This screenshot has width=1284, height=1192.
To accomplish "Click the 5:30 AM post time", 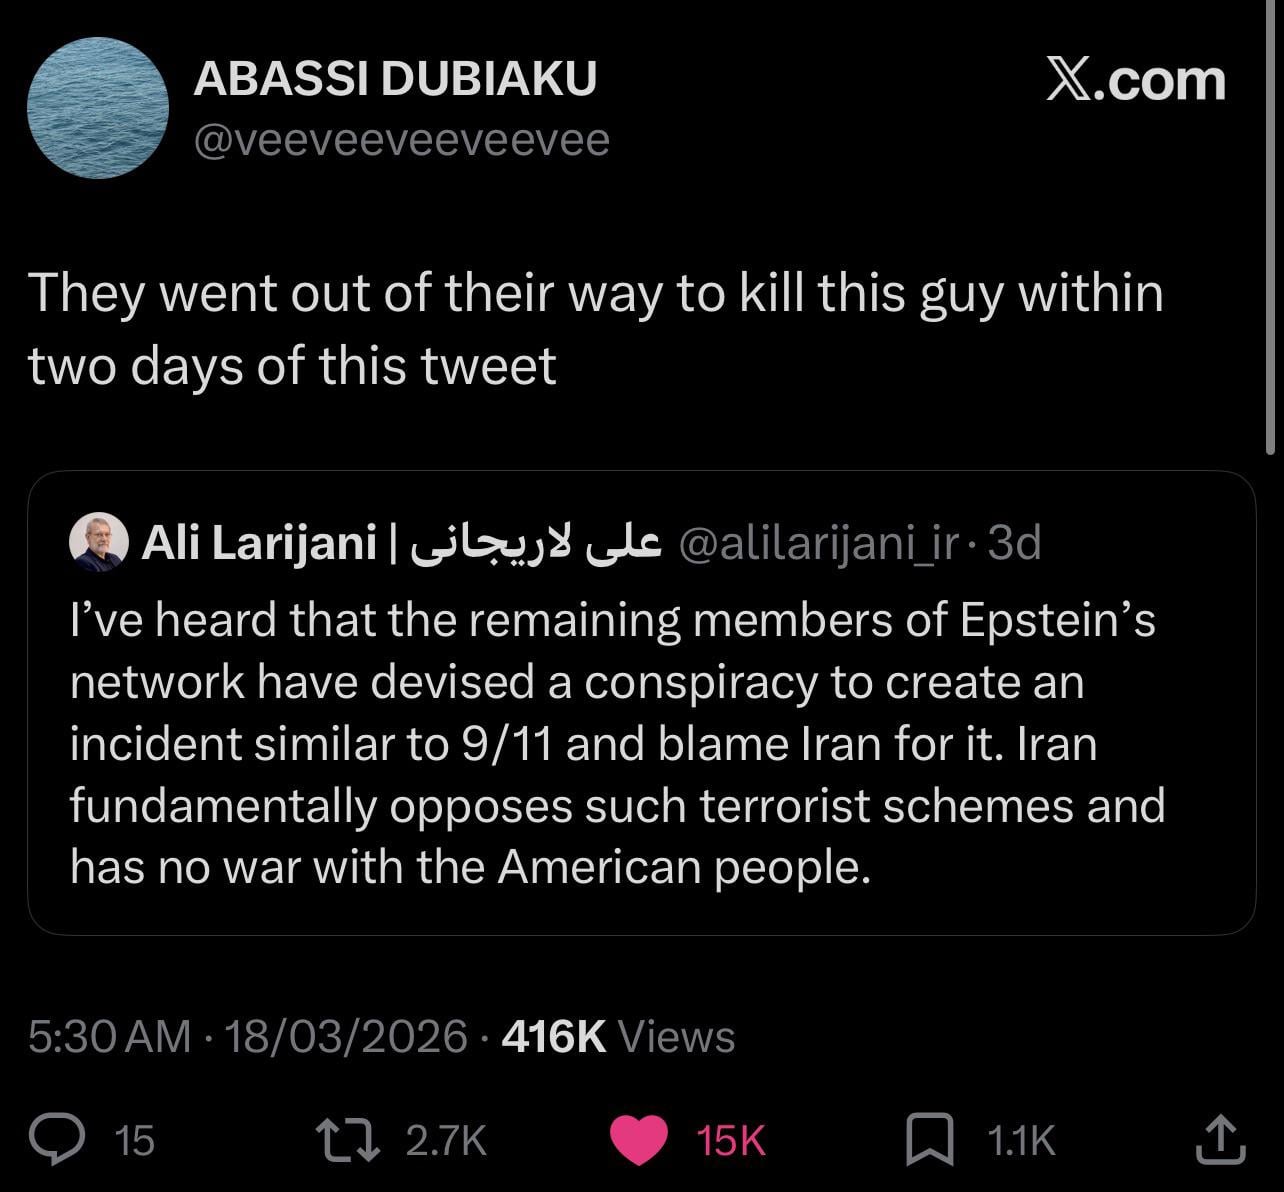I will click(x=109, y=1037).
